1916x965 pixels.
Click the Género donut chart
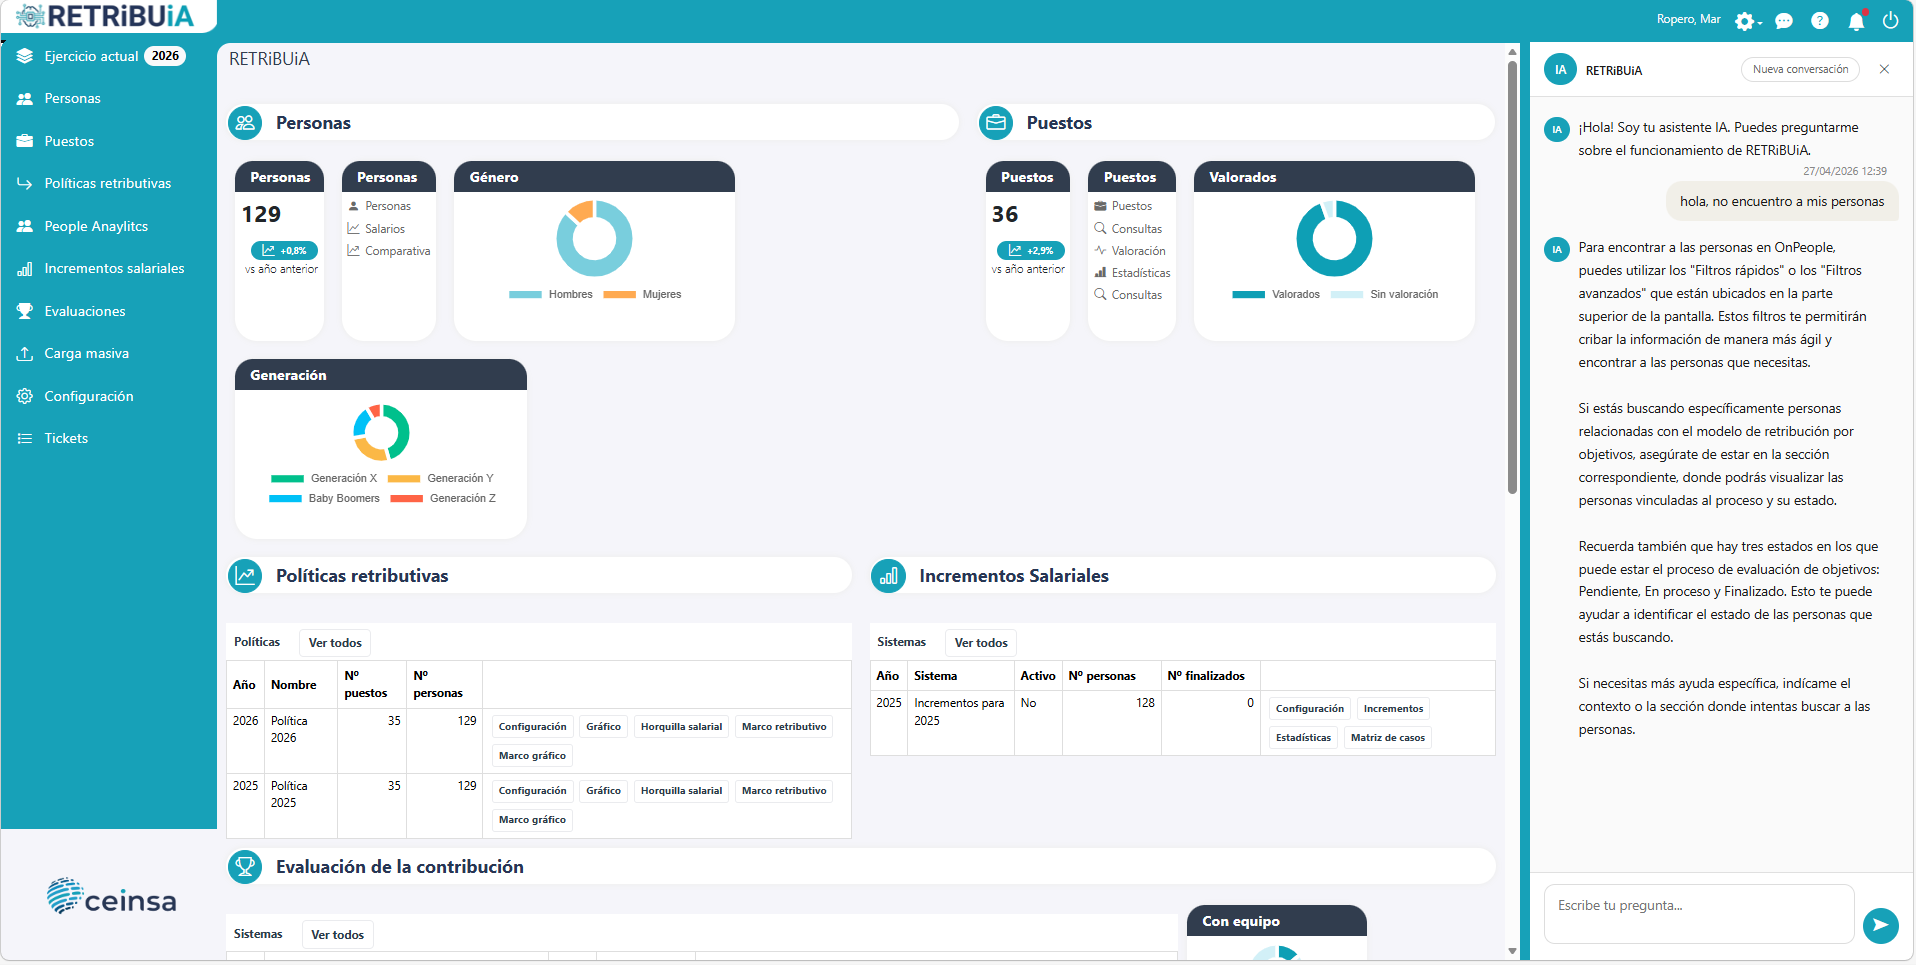coord(594,238)
